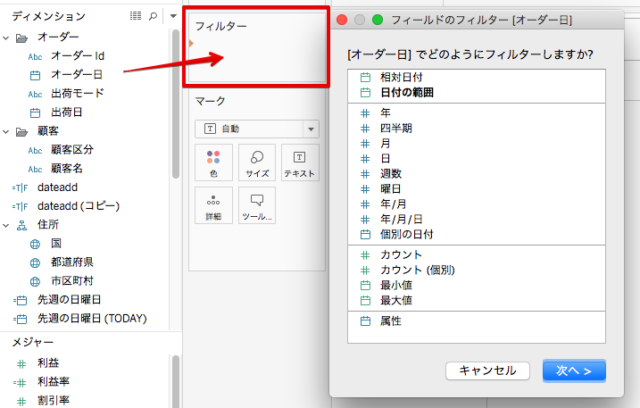
Task: Click the green zoom button of filter dialog
Action: tap(378, 20)
